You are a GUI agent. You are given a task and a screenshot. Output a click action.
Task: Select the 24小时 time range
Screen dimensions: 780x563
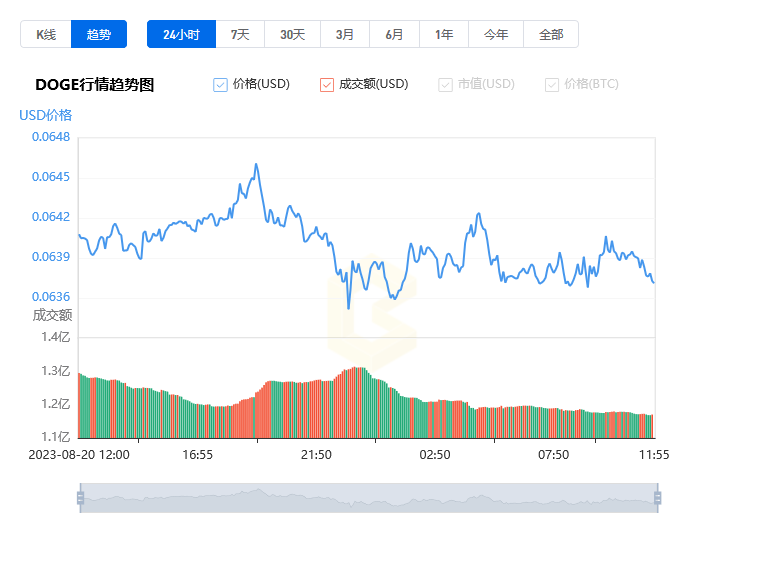pos(182,34)
